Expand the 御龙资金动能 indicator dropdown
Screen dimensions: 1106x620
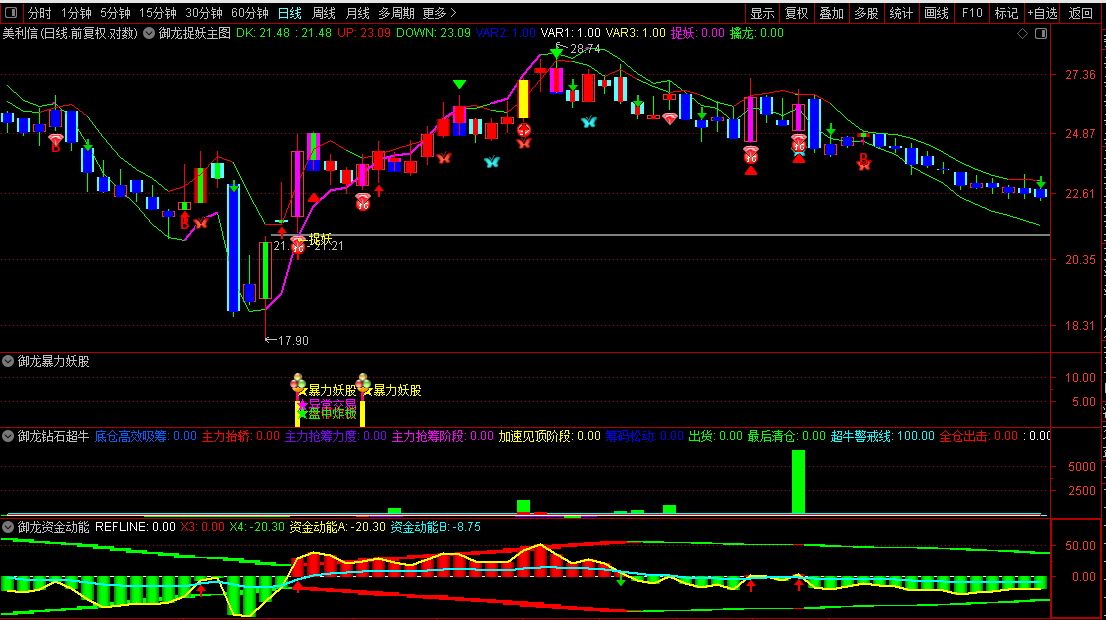(x=8, y=527)
